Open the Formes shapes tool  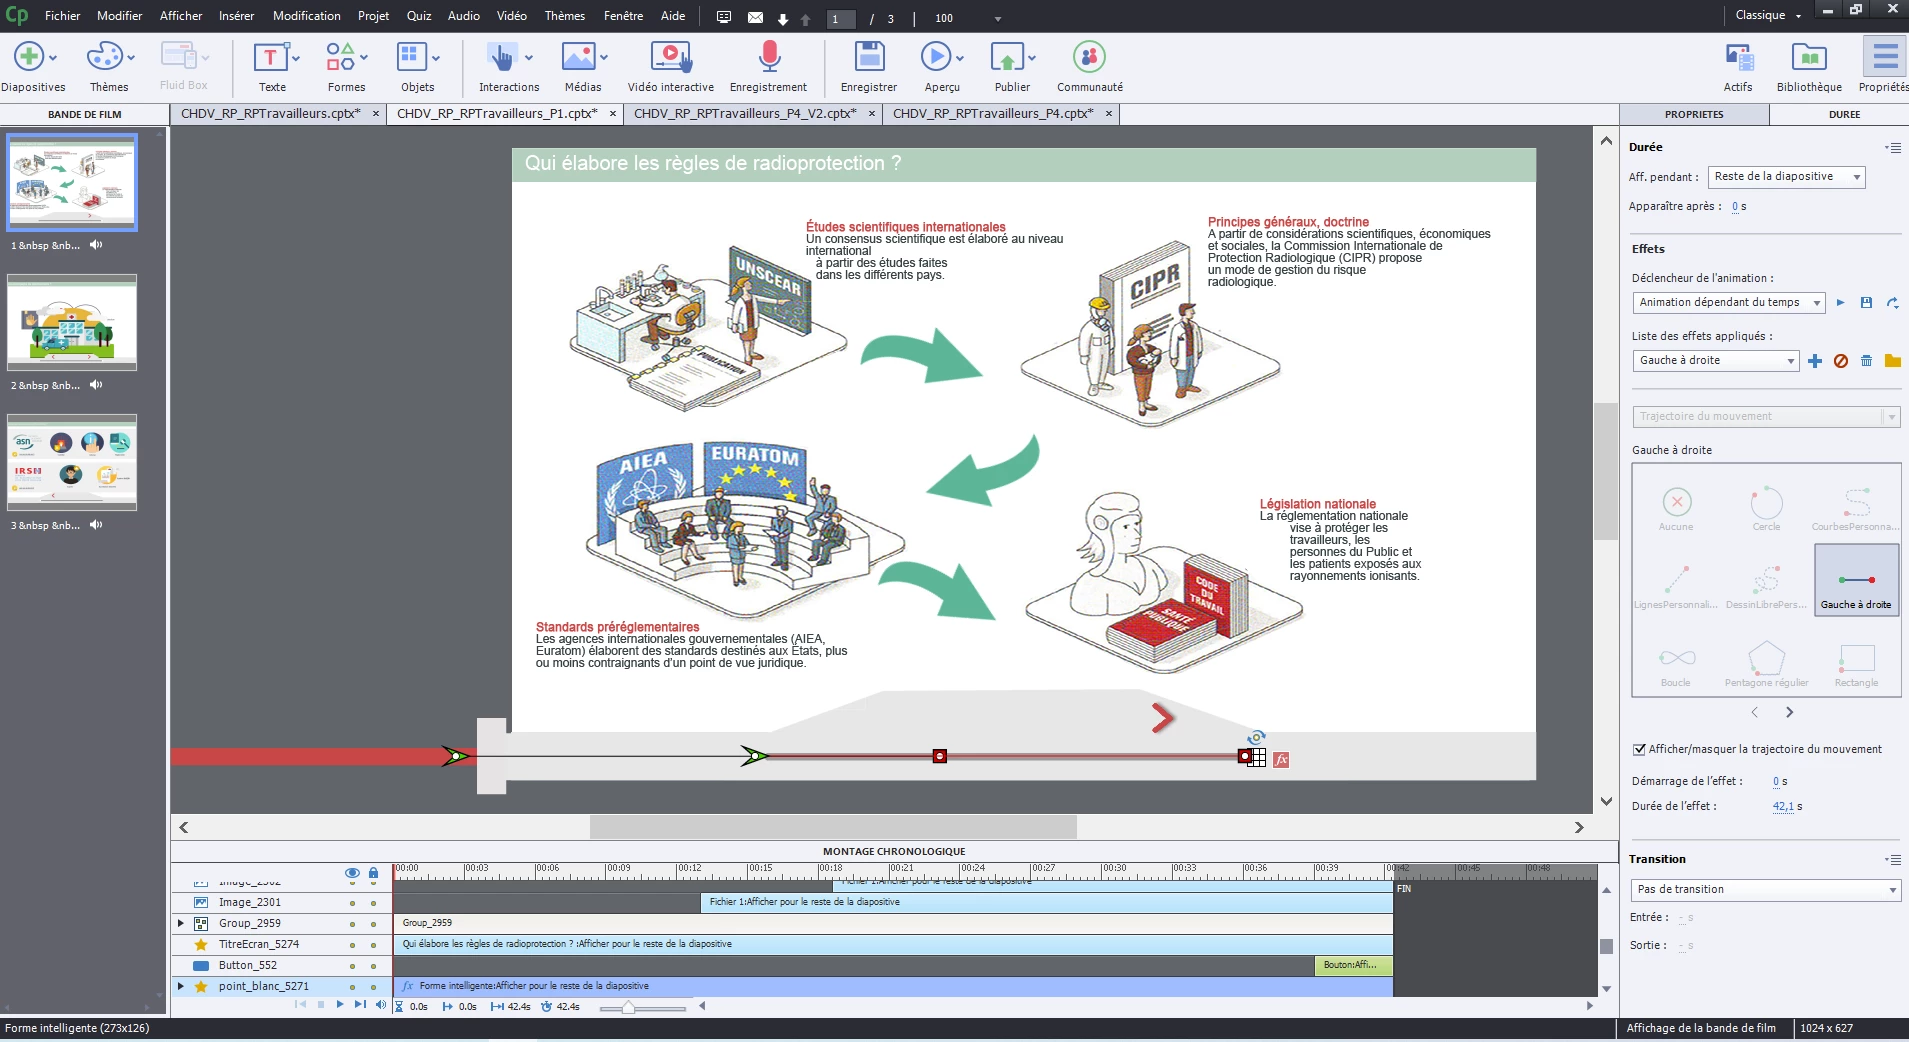[346, 66]
